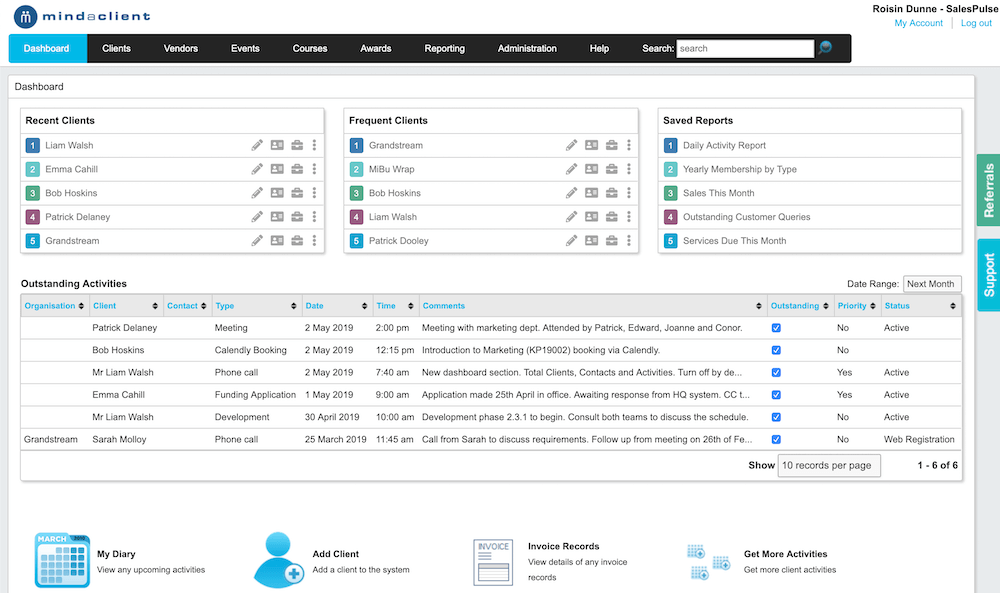The width and height of the screenshot is (1000, 593).
Task: Switch to the Dashboard tab
Action: click(x=47, y=48)
